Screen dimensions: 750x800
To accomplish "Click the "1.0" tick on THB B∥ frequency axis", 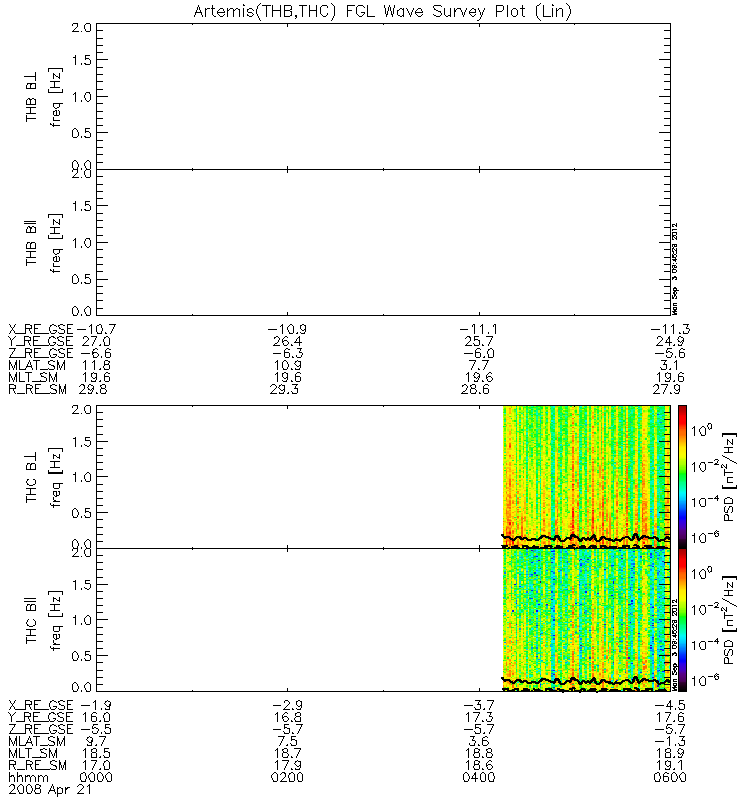I will (82, 242).
